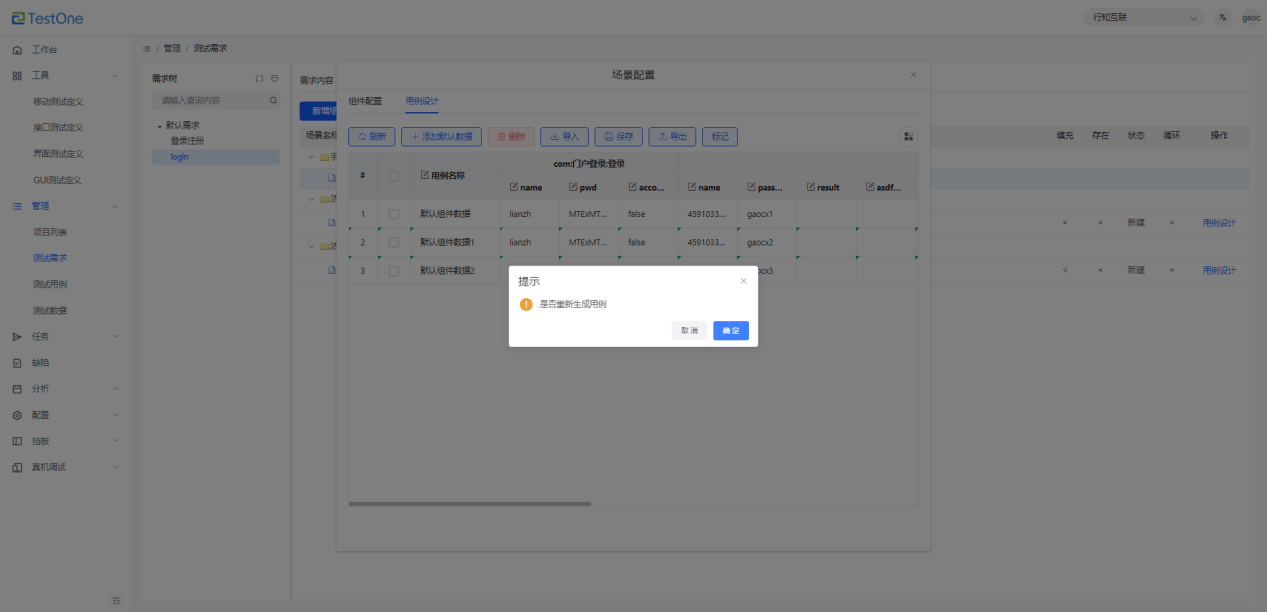Screen dimensions: 1267x612
Task: Close the 提示 dialog with X
Action: coord(743,281)
